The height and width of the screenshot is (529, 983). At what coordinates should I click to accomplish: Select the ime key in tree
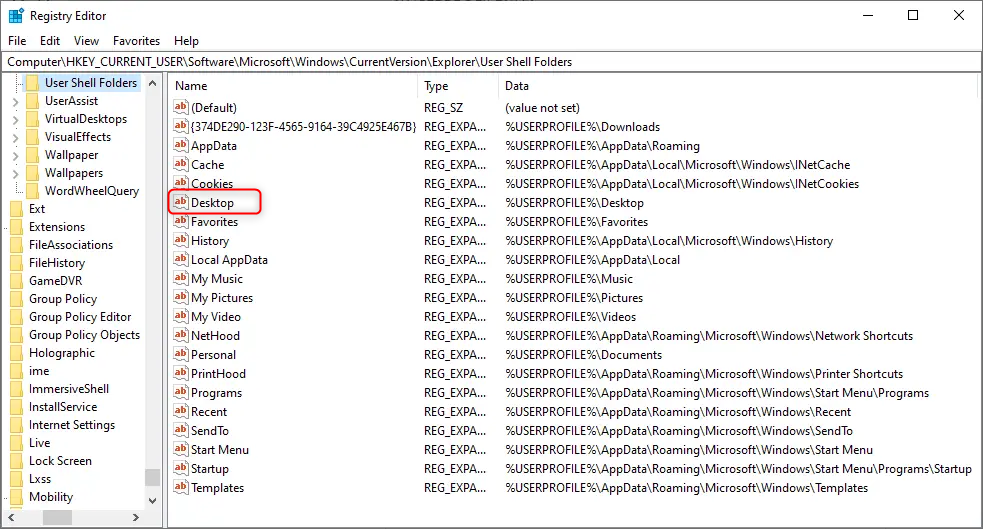click(39, 371)
